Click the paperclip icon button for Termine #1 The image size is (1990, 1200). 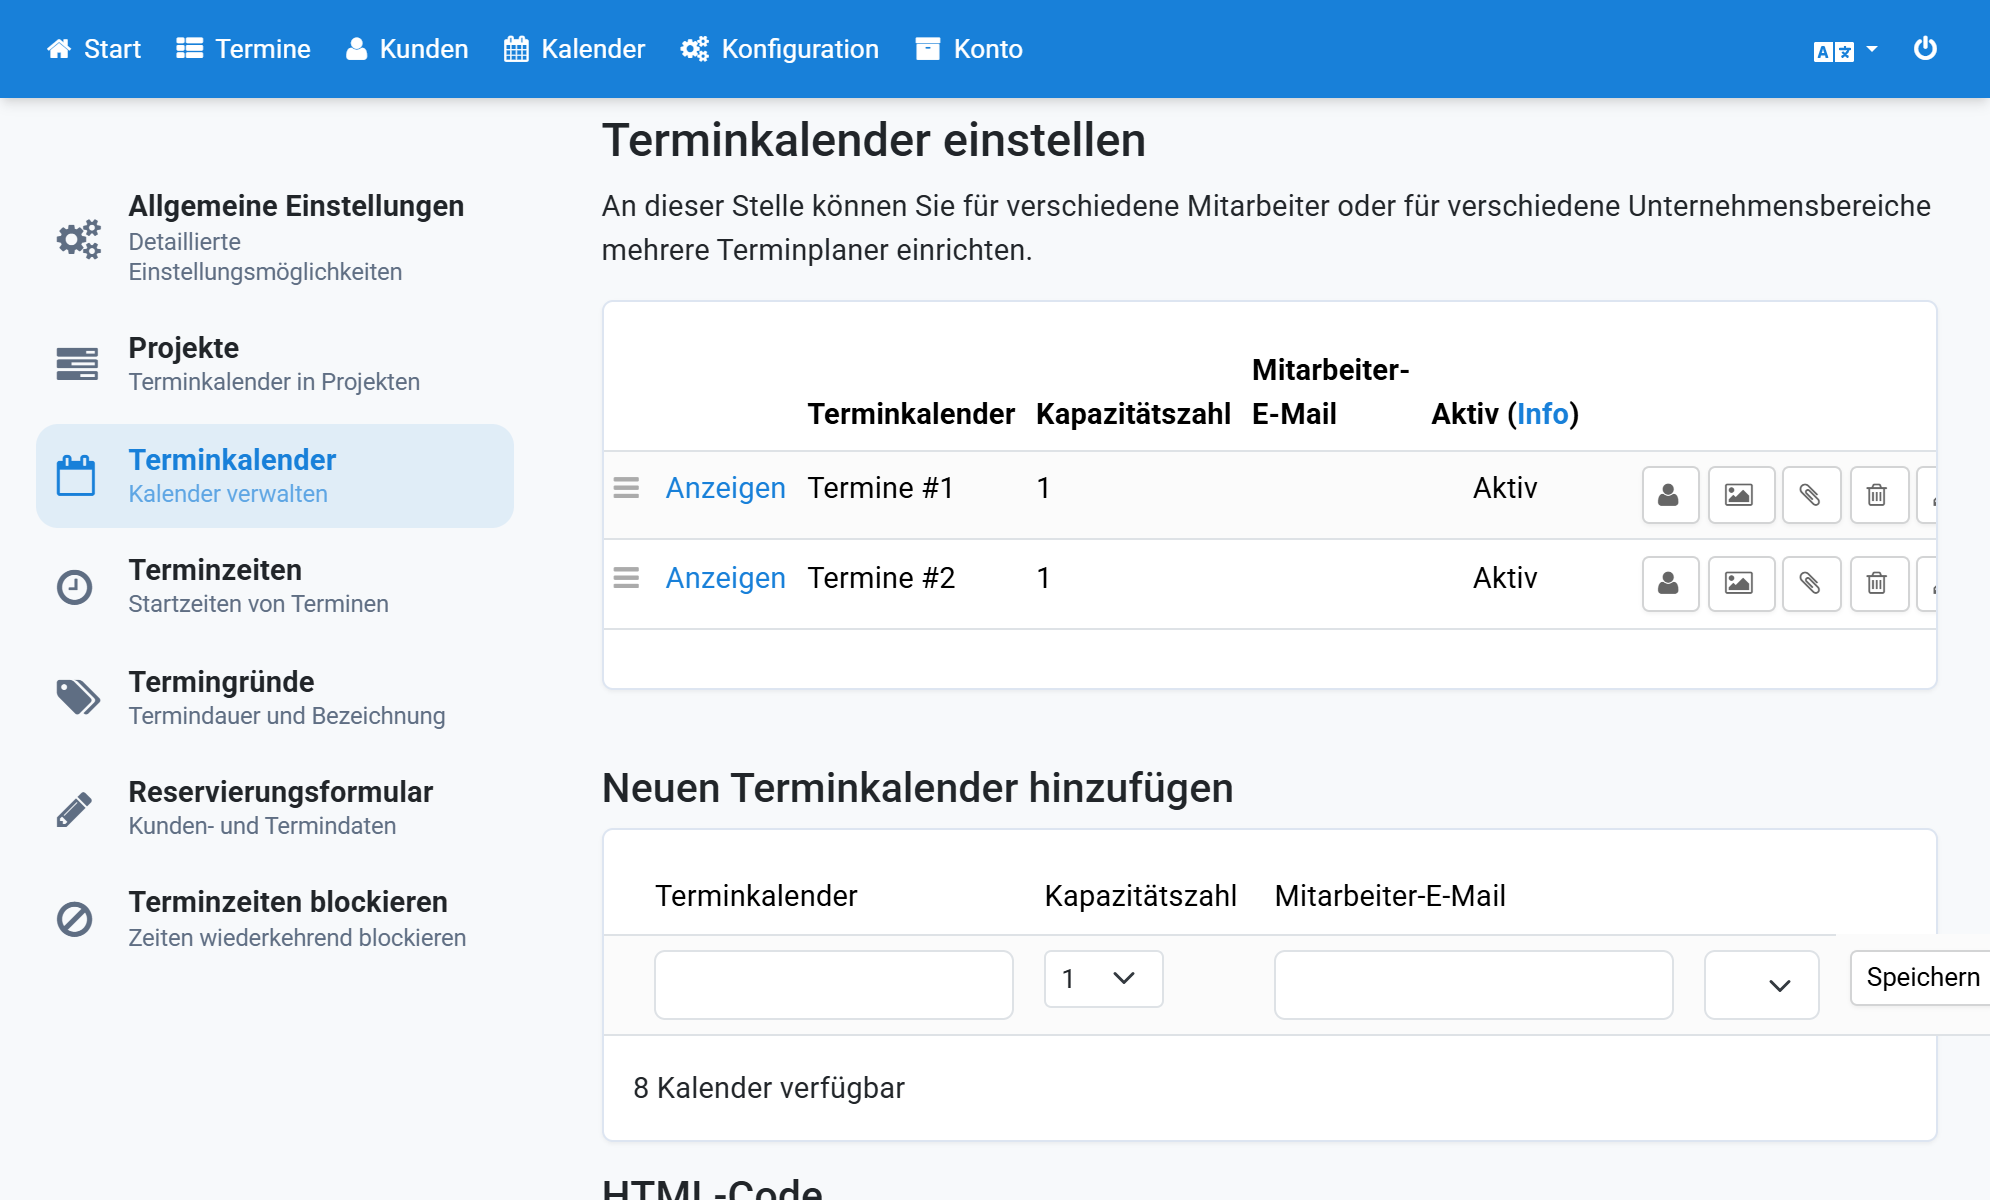point(1811,494)
